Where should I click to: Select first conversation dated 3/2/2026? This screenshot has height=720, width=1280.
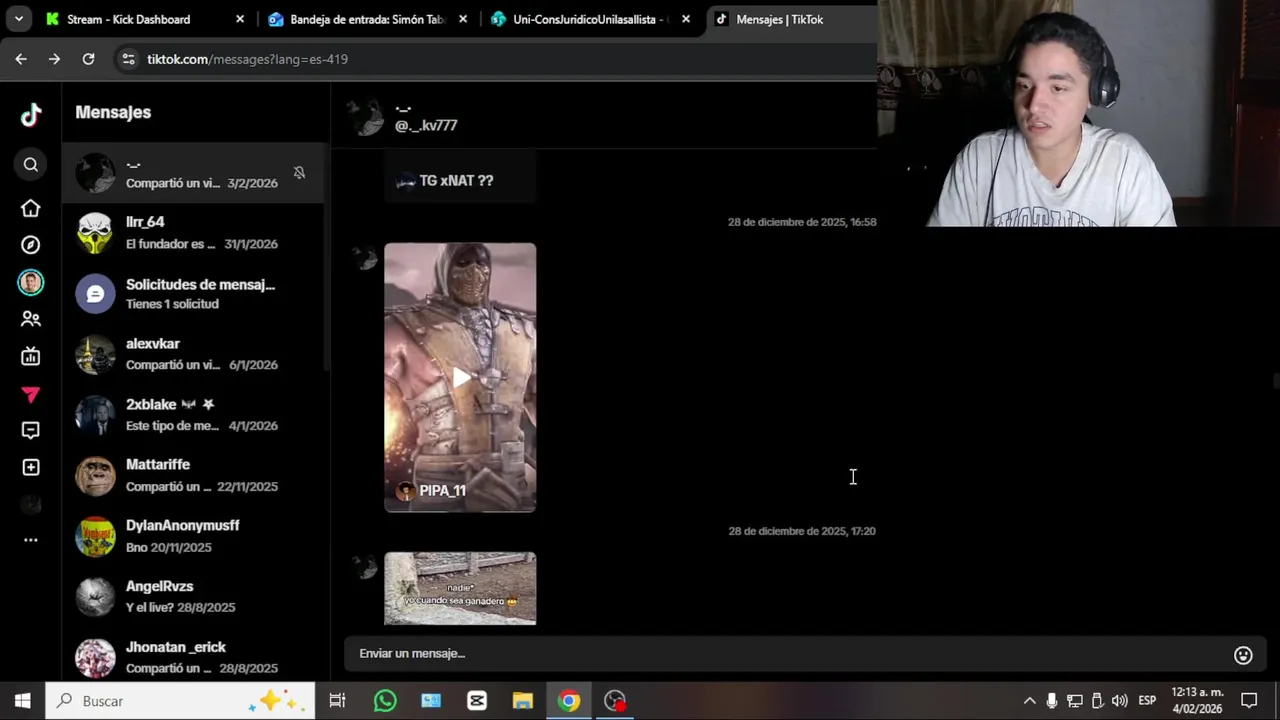192,173
